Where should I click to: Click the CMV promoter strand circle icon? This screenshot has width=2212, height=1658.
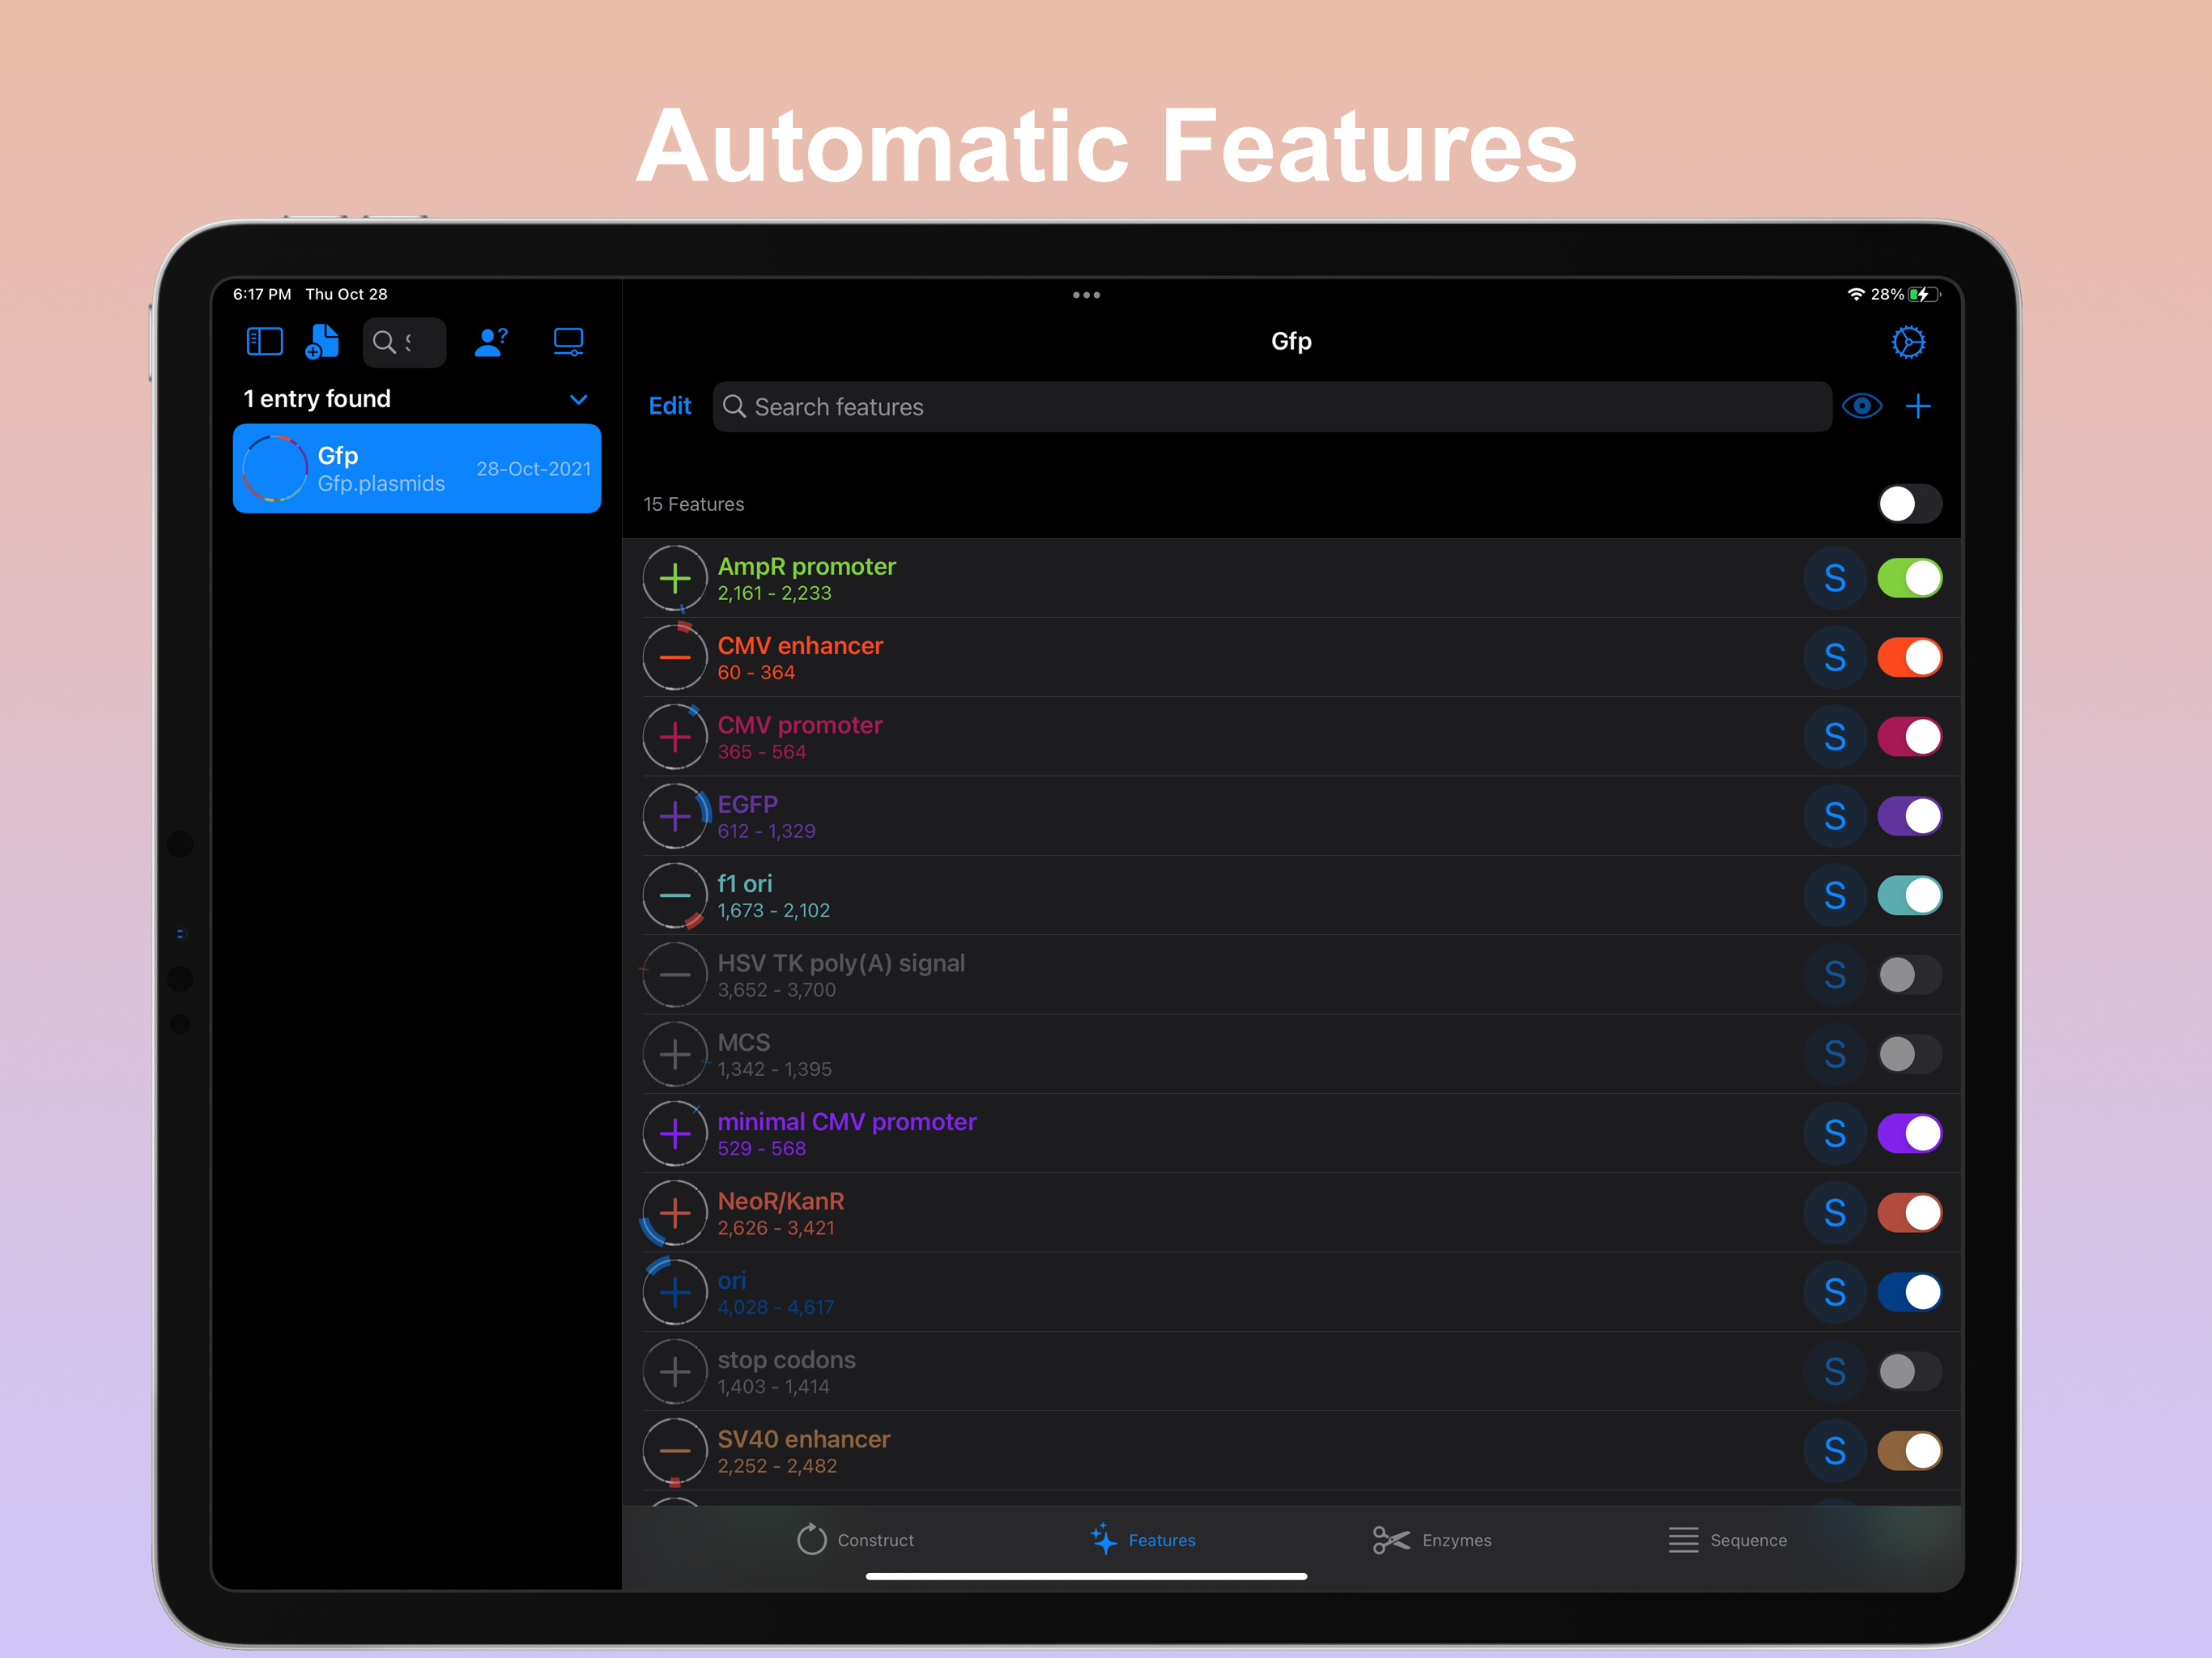(675, 737)
